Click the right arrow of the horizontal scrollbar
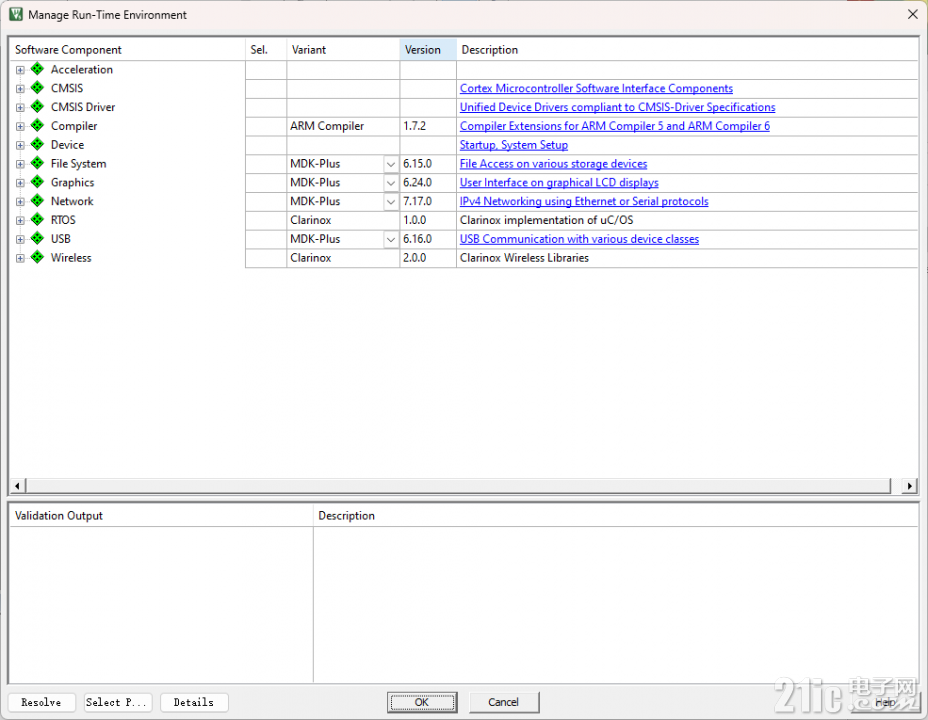 tap(910, 486)
